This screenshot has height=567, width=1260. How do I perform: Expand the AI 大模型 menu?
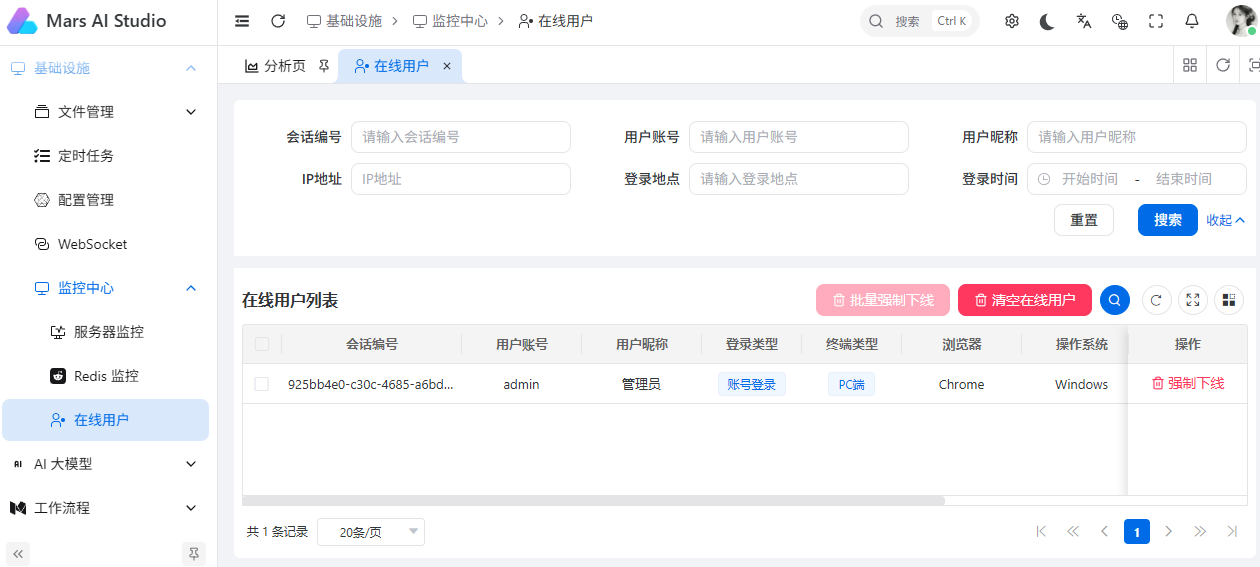click(108, 464)
